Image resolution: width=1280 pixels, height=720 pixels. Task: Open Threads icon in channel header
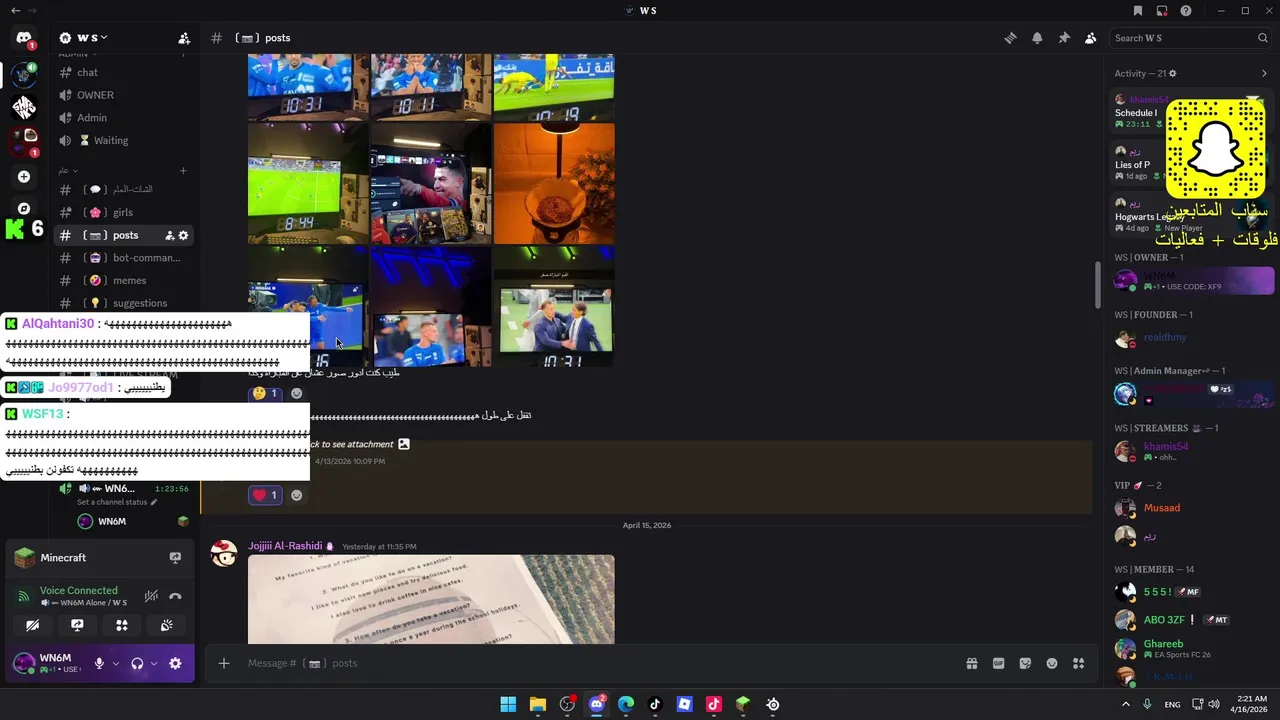tap(1010, 38)
